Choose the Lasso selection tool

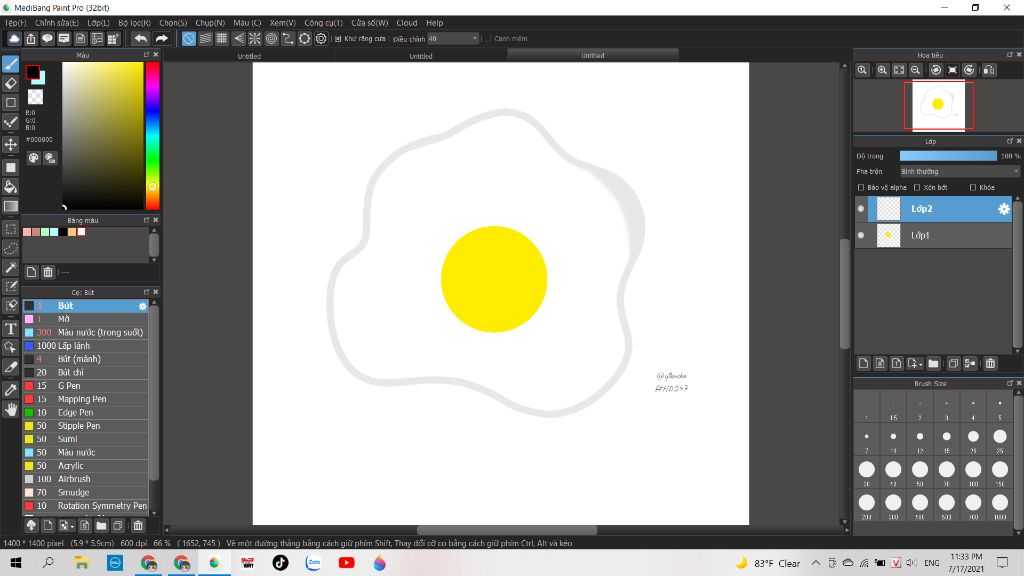tap(10, 248)
